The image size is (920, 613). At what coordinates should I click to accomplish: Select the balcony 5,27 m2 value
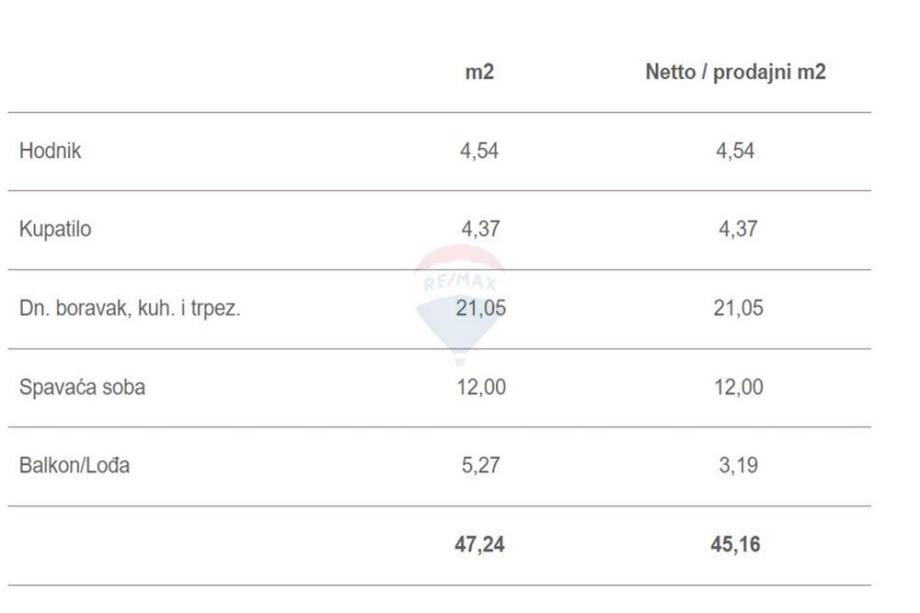pos(480,466)
